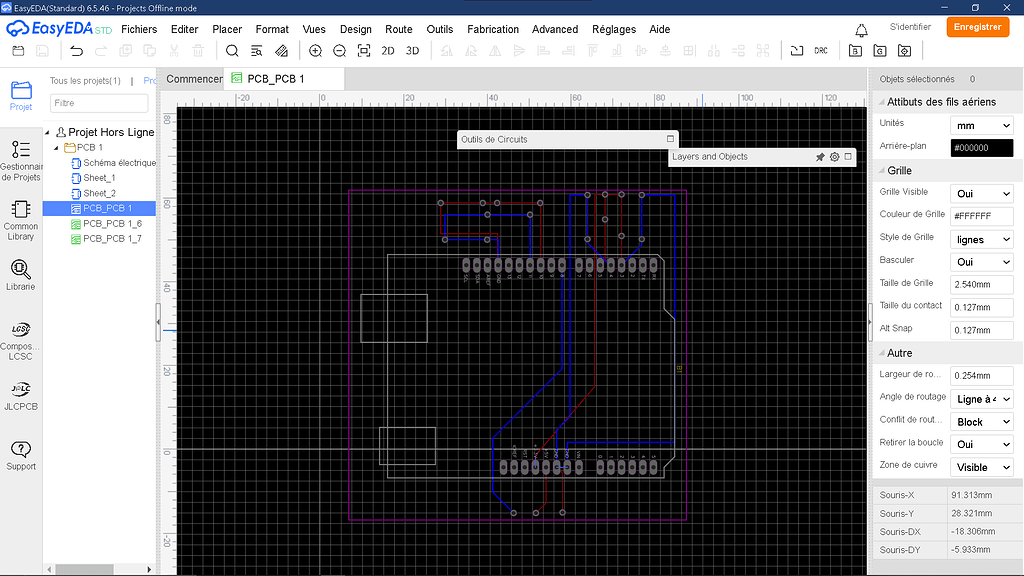Viewport: 1024px width, 576px height.
Task: Run the DRC check from the toolbar
Action: [x=820, y=50]
